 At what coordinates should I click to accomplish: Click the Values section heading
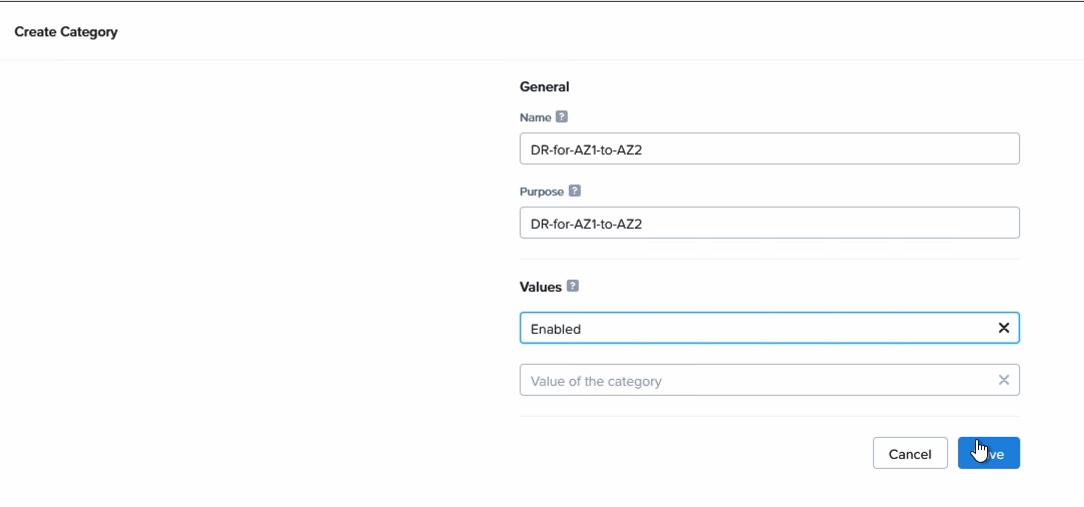pyautogui.click(x=541, y=286)
